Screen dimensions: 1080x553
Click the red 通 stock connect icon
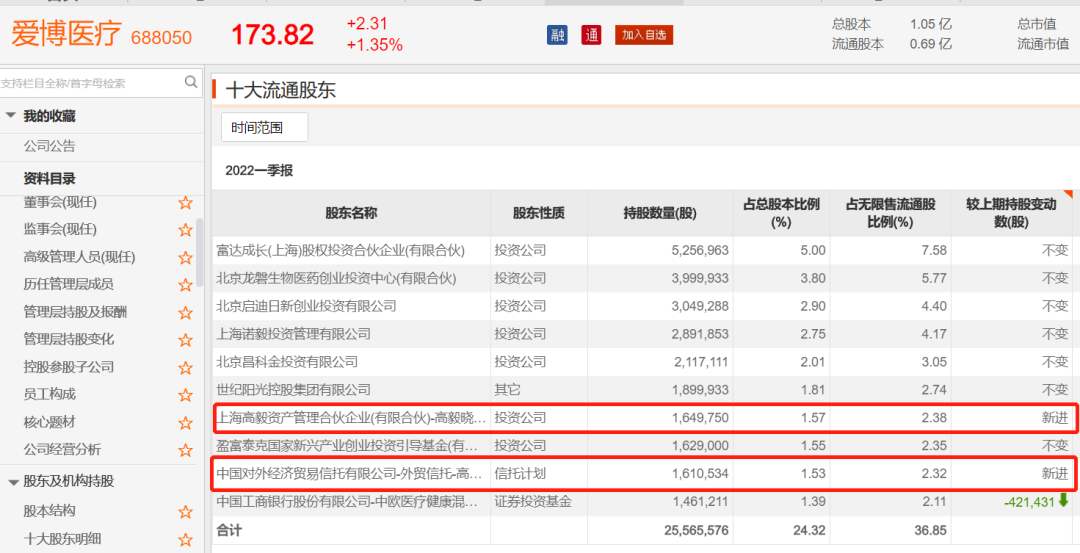(591, 34)
